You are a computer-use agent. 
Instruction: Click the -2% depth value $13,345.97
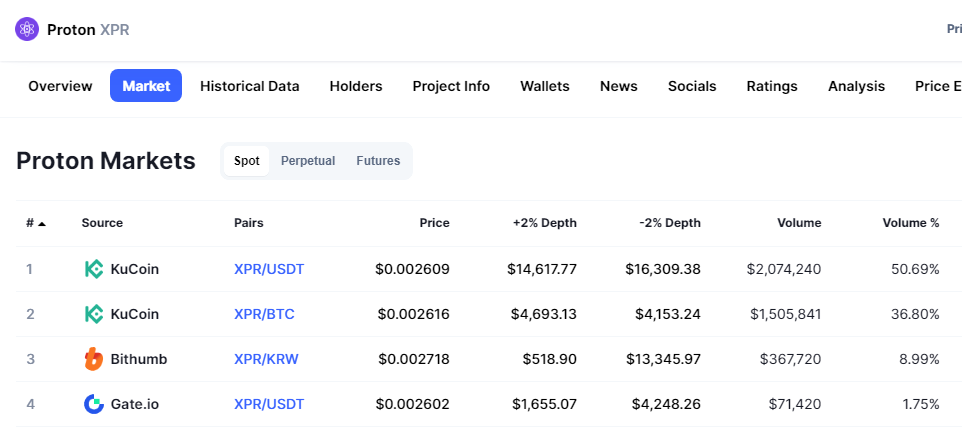[663, 359]
